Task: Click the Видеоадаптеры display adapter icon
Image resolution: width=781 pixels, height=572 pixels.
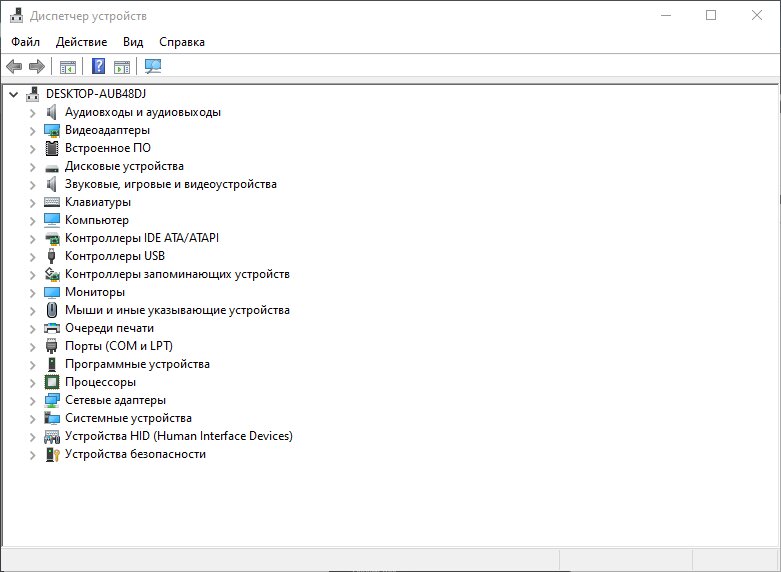Action: coord(53,130)
